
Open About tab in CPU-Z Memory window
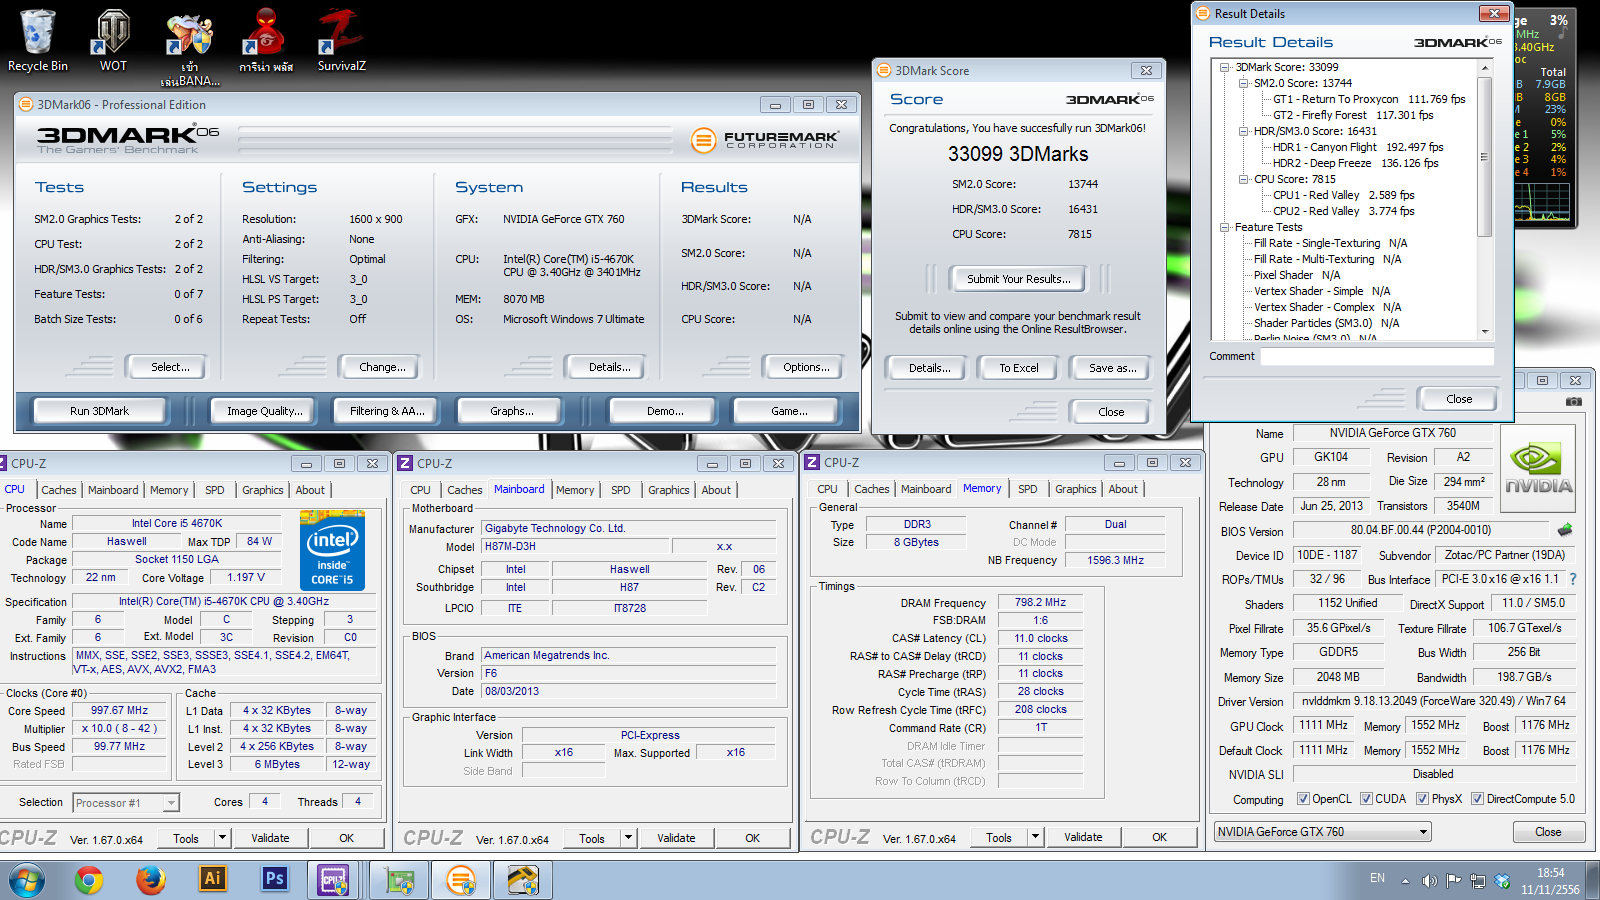point(1123,489)
